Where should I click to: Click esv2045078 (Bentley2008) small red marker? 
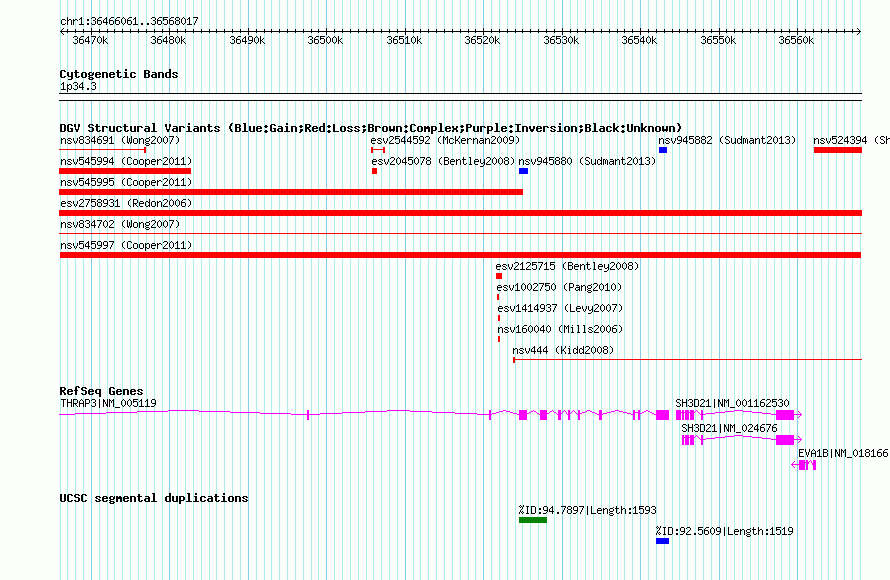tap(375, 171)
